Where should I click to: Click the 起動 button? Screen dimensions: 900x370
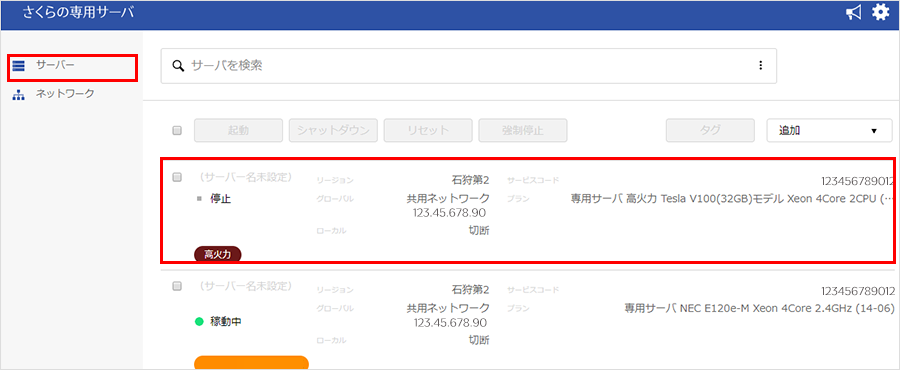(238, 131)
